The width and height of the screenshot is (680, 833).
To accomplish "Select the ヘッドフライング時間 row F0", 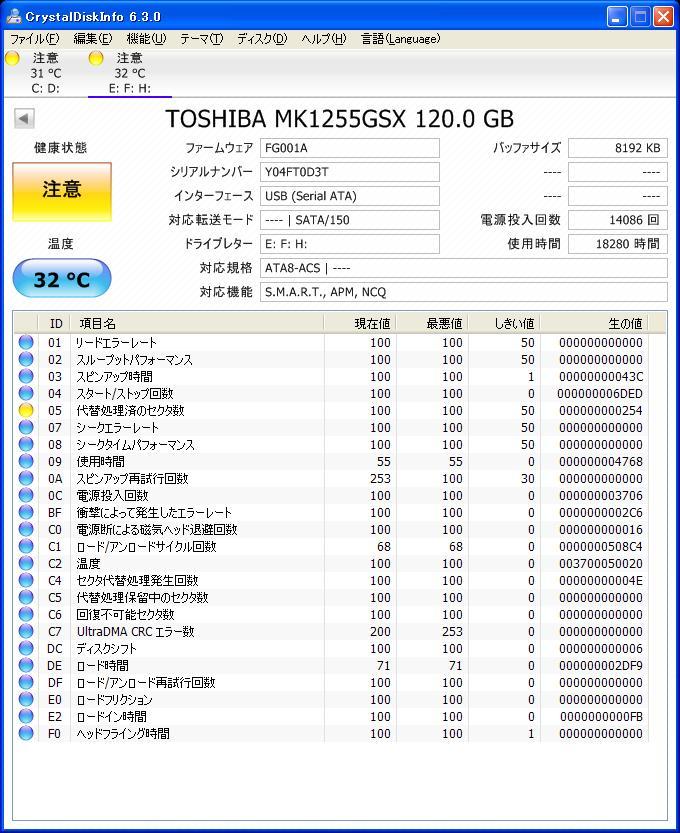I will (x=333, y=733).
